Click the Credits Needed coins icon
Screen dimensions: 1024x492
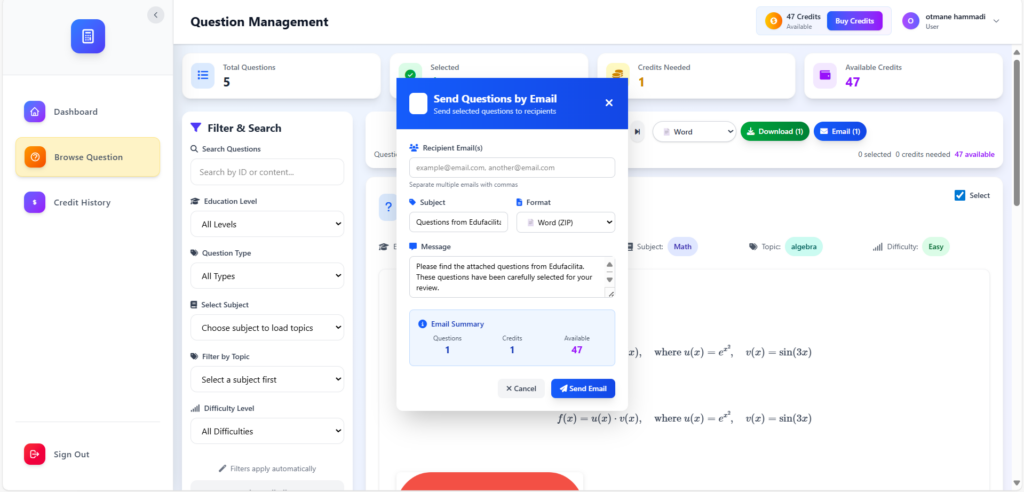tap(617, 75)
